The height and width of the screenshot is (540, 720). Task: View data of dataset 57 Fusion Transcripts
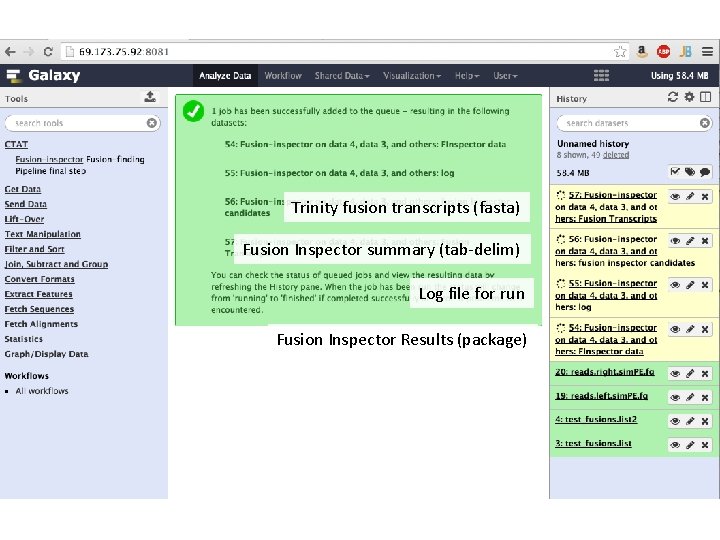[675, 197]
